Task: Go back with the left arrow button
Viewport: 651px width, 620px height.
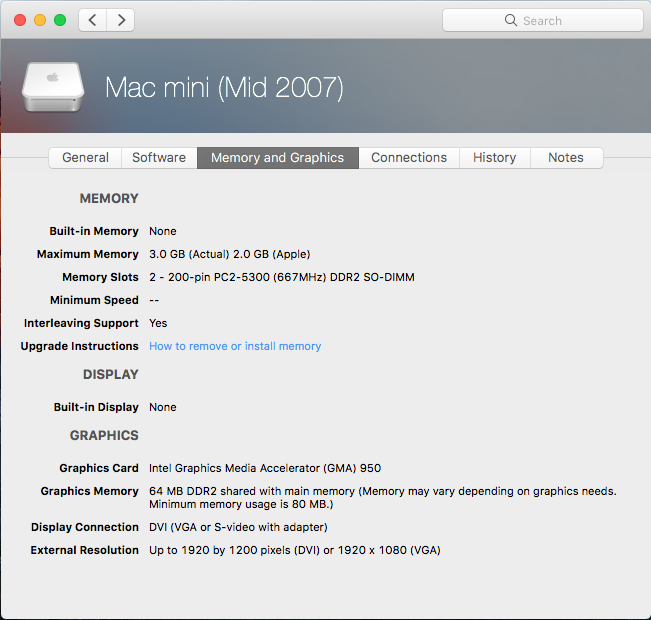Action: tap(93, 20)
